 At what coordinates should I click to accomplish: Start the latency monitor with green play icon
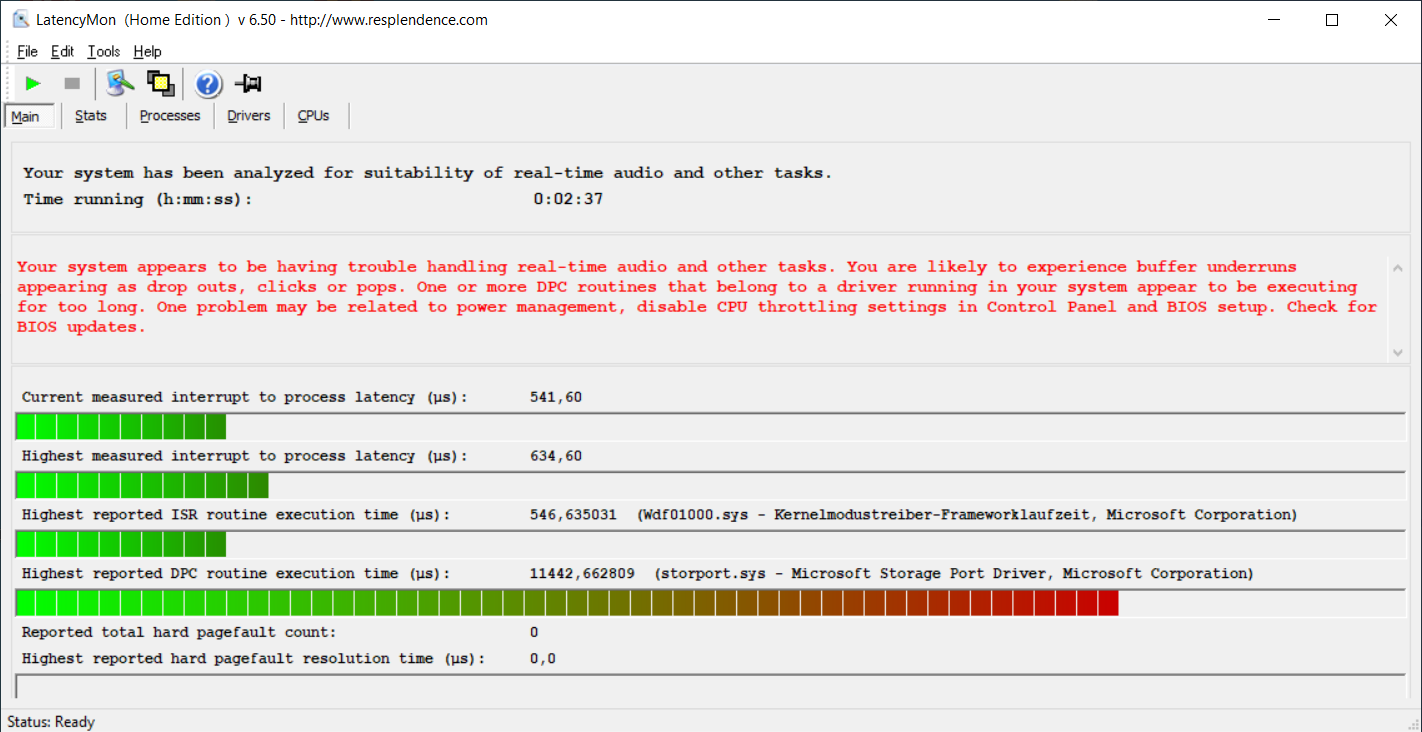(34, 84)
